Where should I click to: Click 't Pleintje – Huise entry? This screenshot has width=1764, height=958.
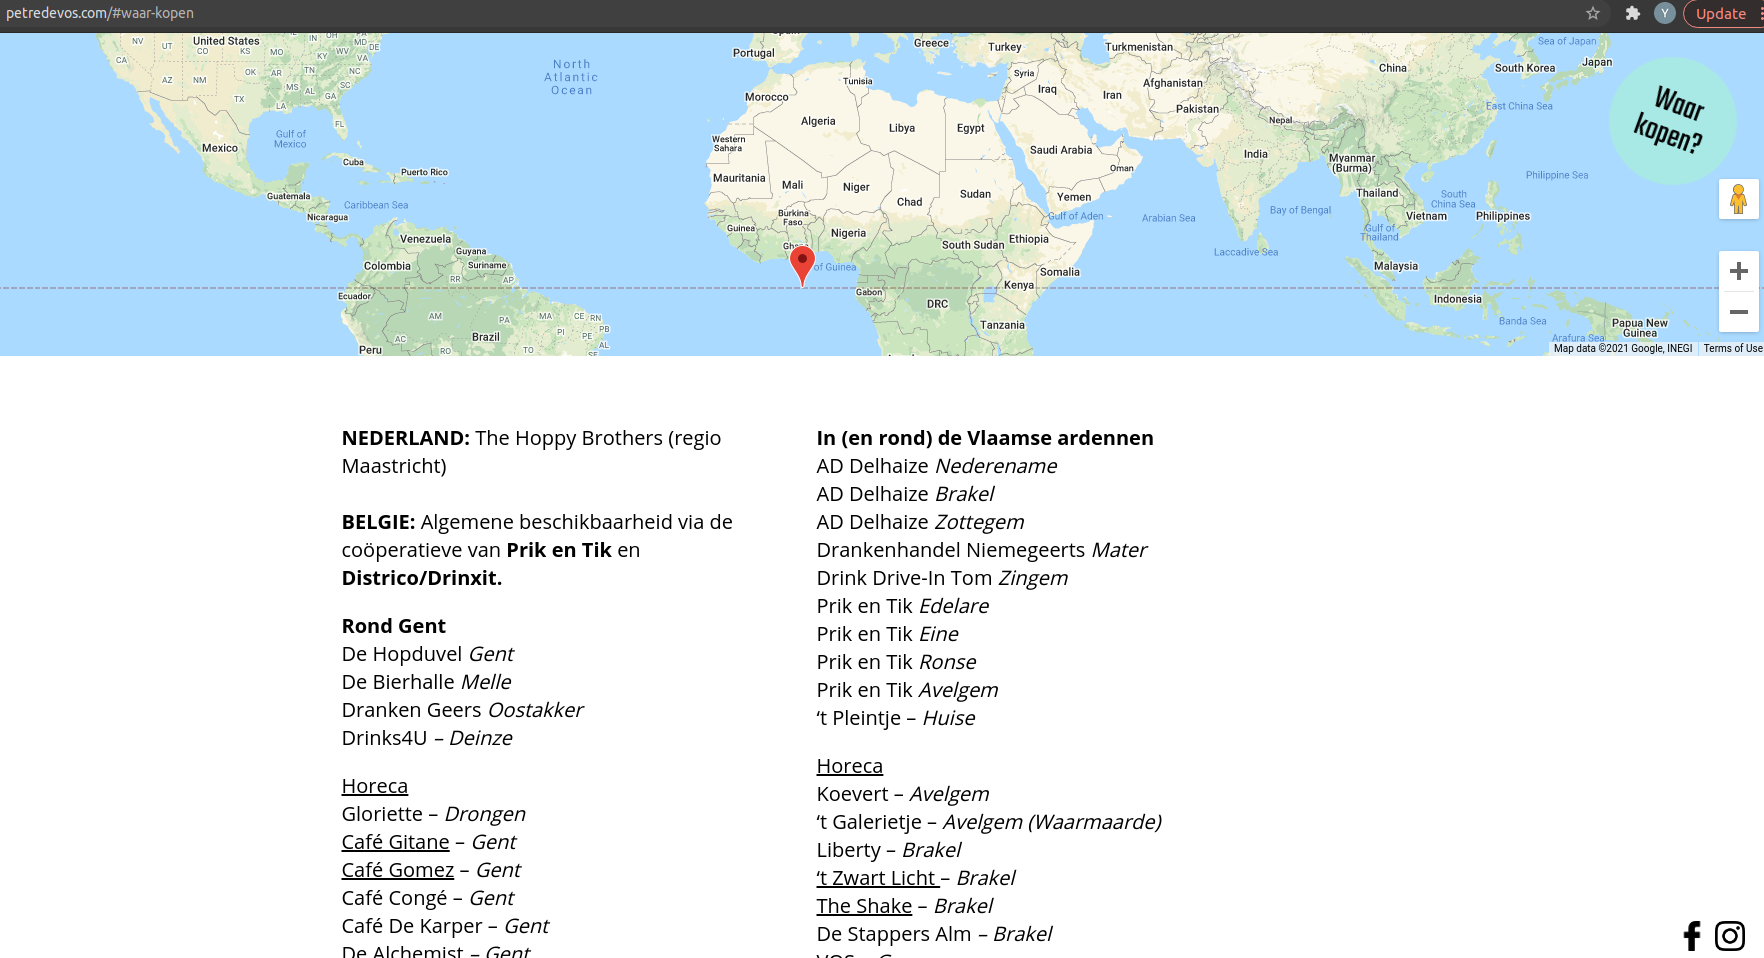coord(896,718)
